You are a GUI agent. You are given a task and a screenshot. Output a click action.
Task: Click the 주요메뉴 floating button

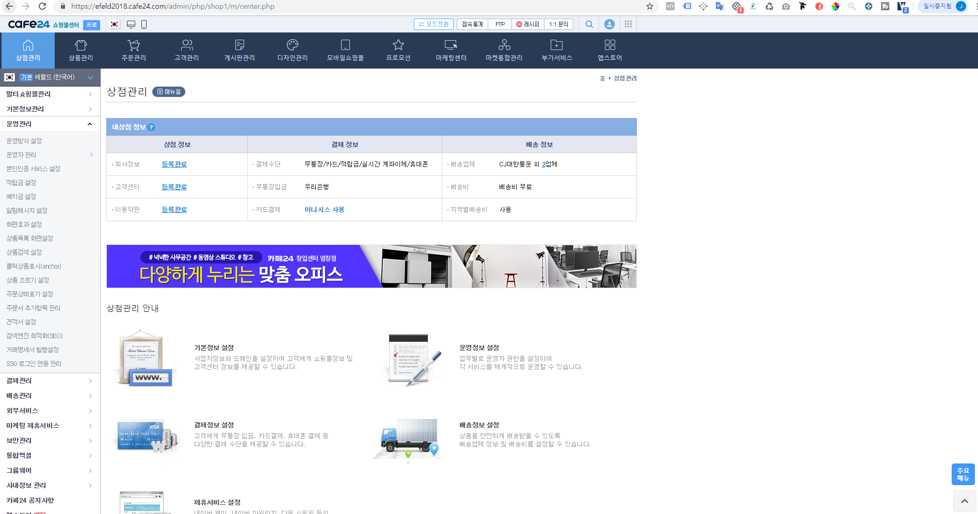pos(963,474)
